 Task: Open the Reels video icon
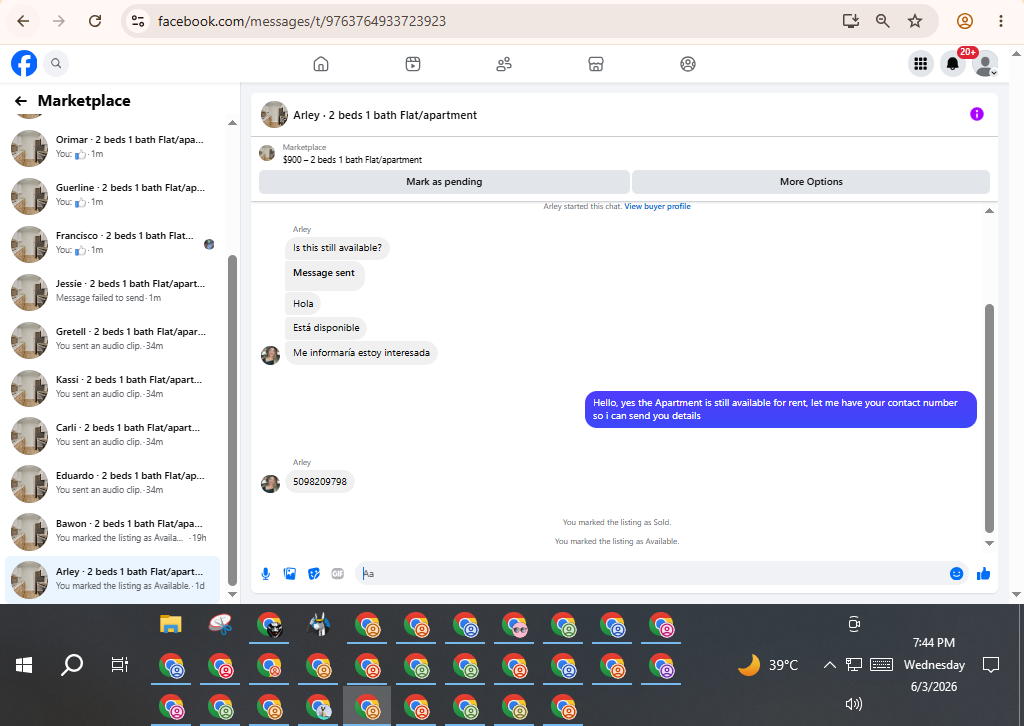(413, 64)
